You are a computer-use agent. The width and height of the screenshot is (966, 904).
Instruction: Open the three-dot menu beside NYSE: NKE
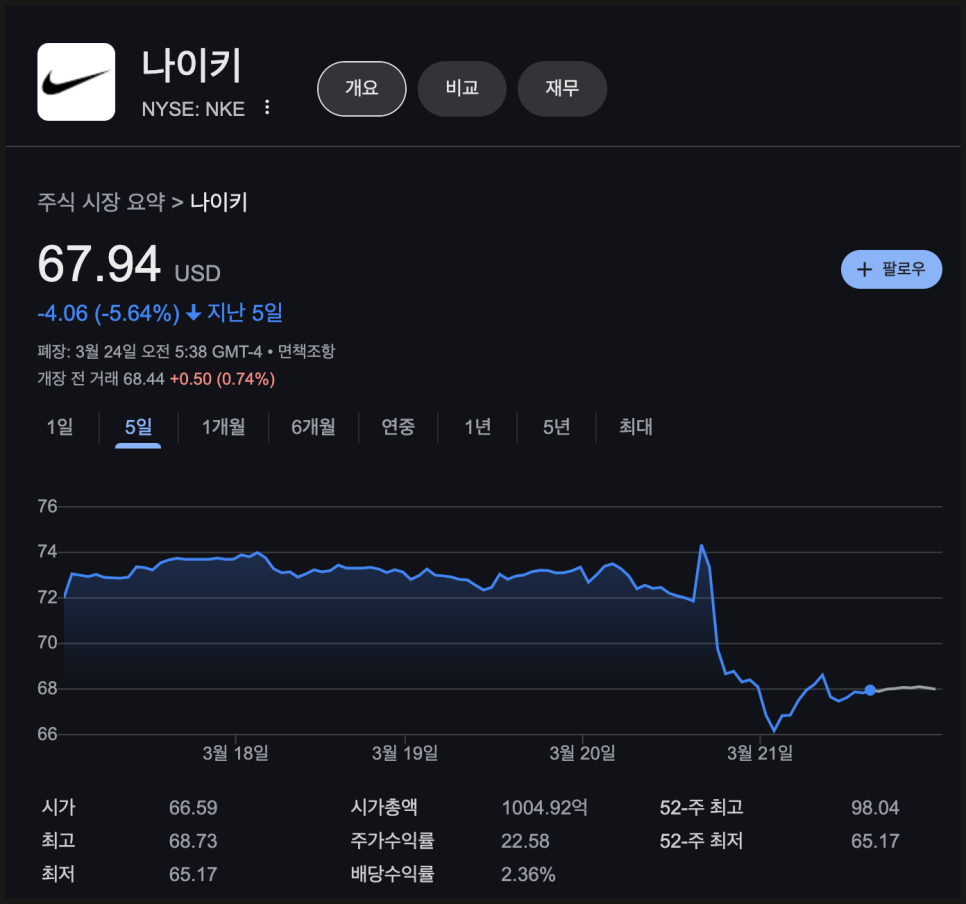click(267, 107)
